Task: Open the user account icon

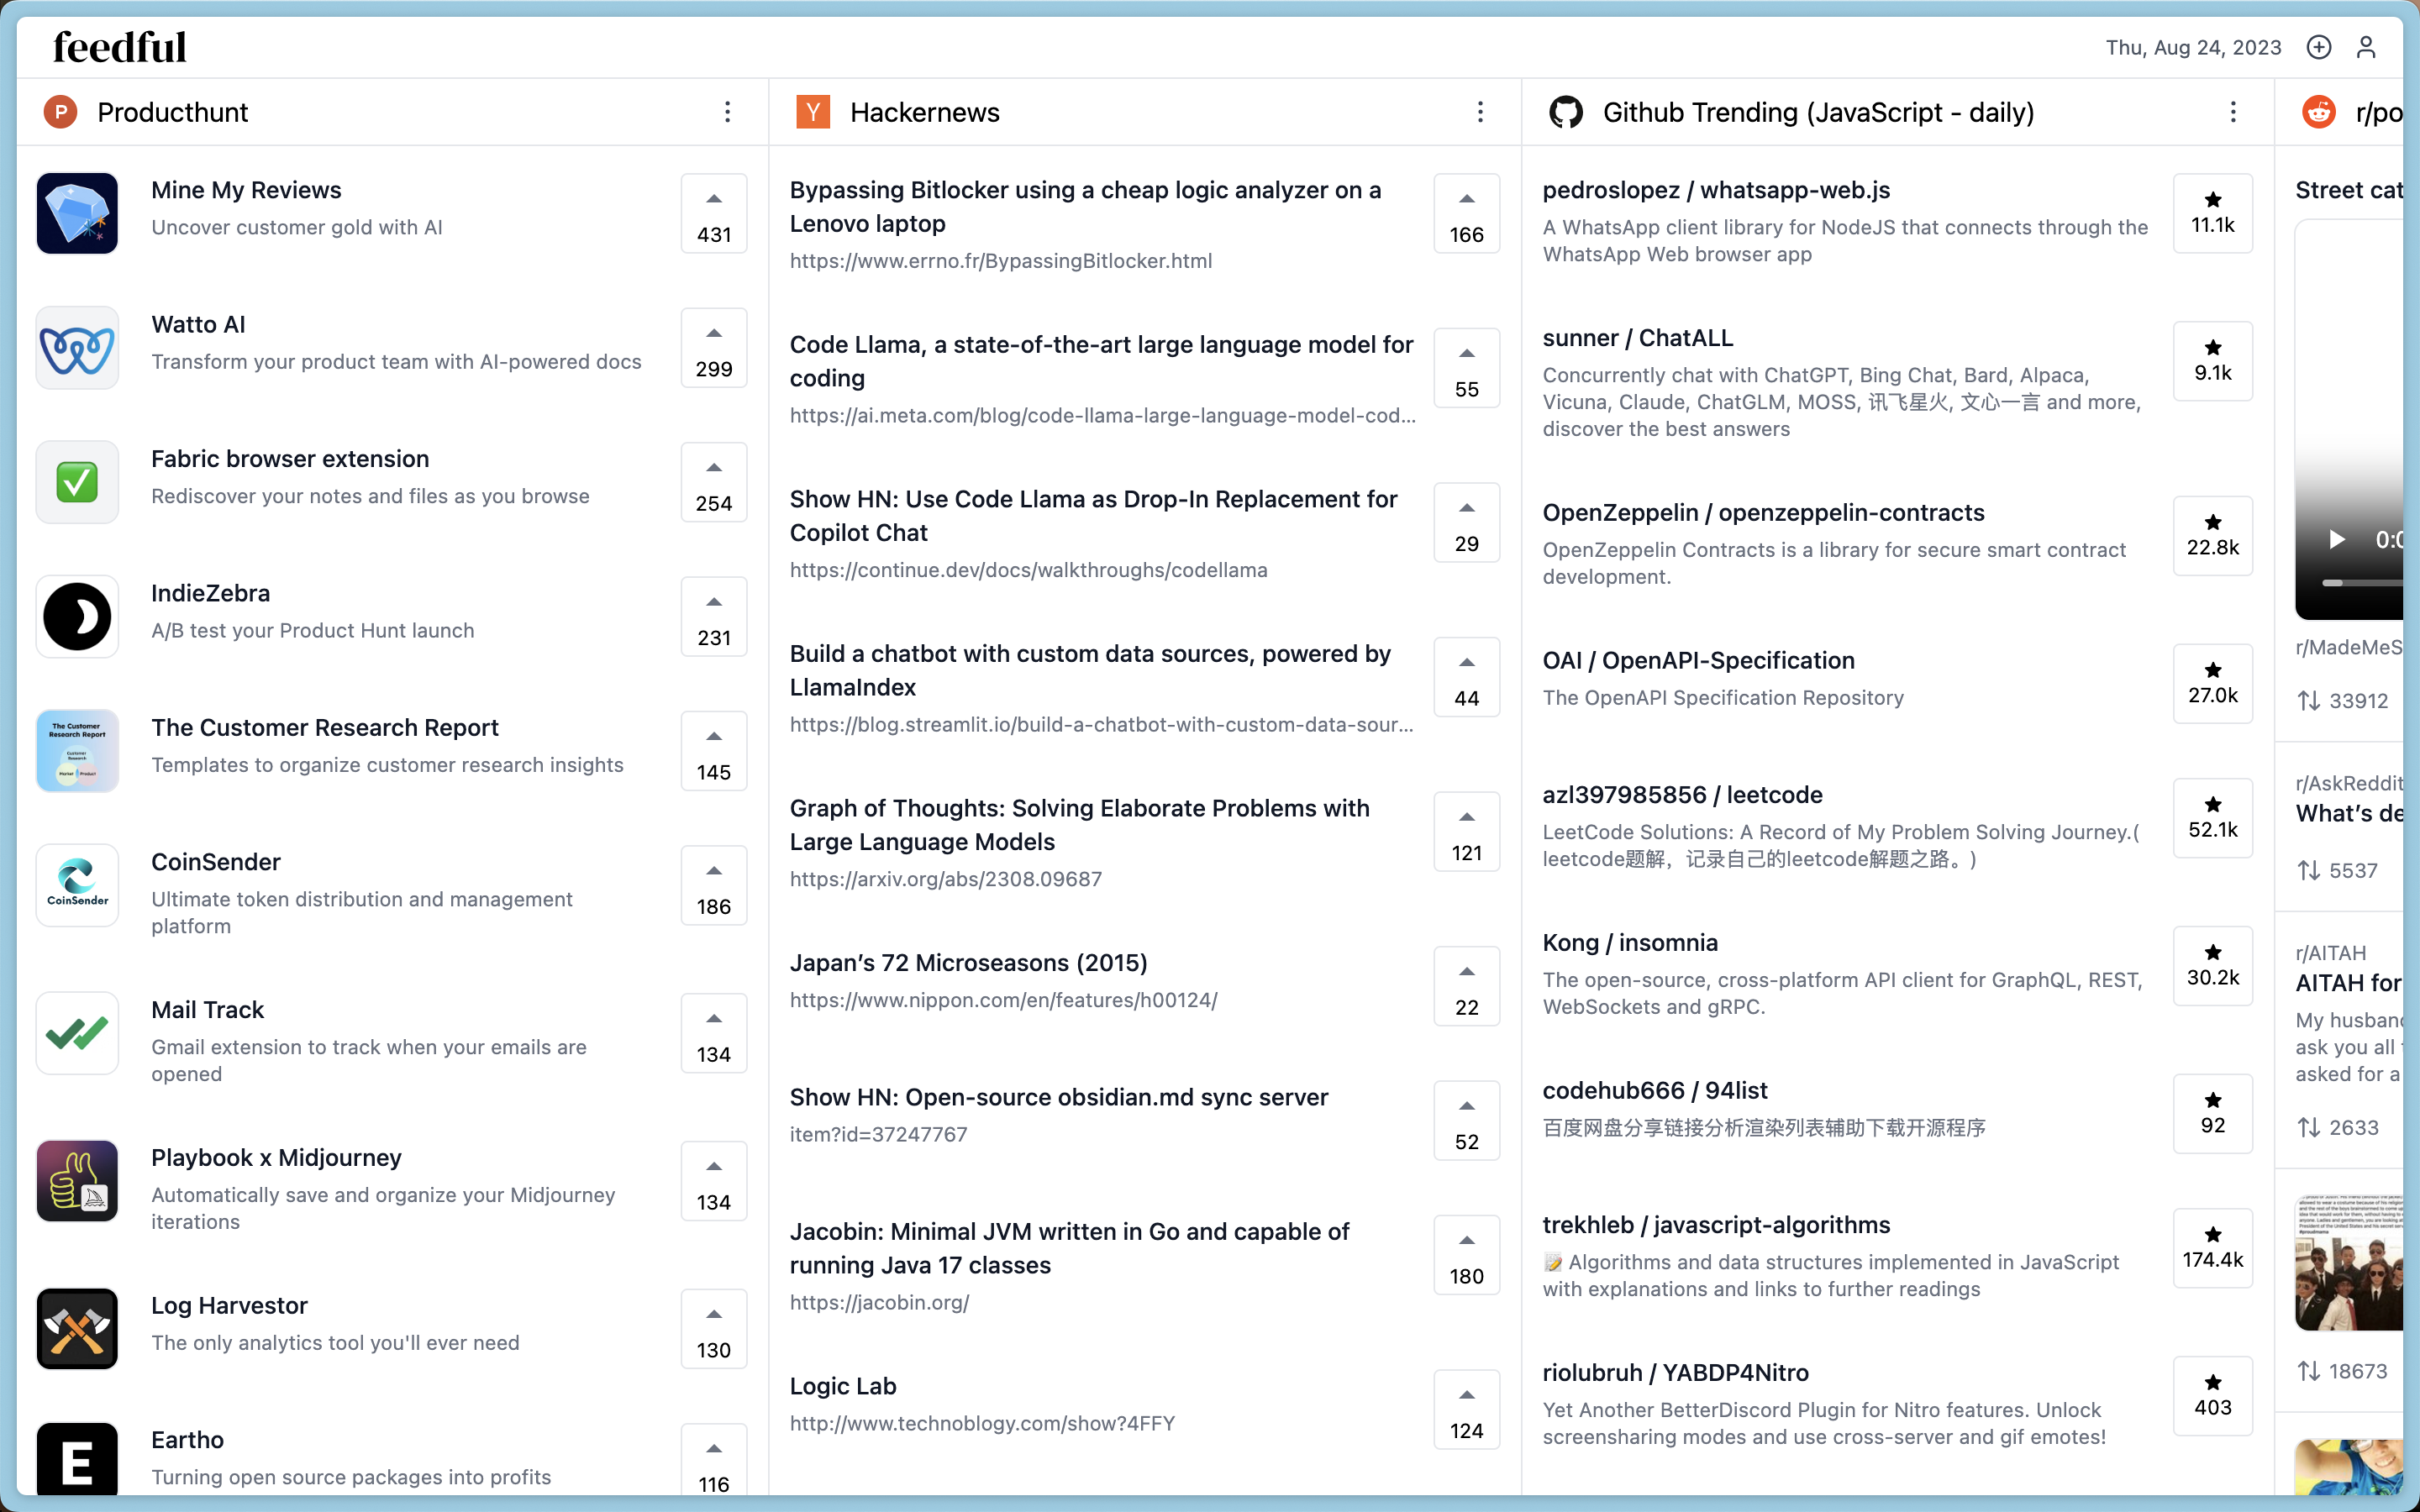Action: pos(2366,47)
